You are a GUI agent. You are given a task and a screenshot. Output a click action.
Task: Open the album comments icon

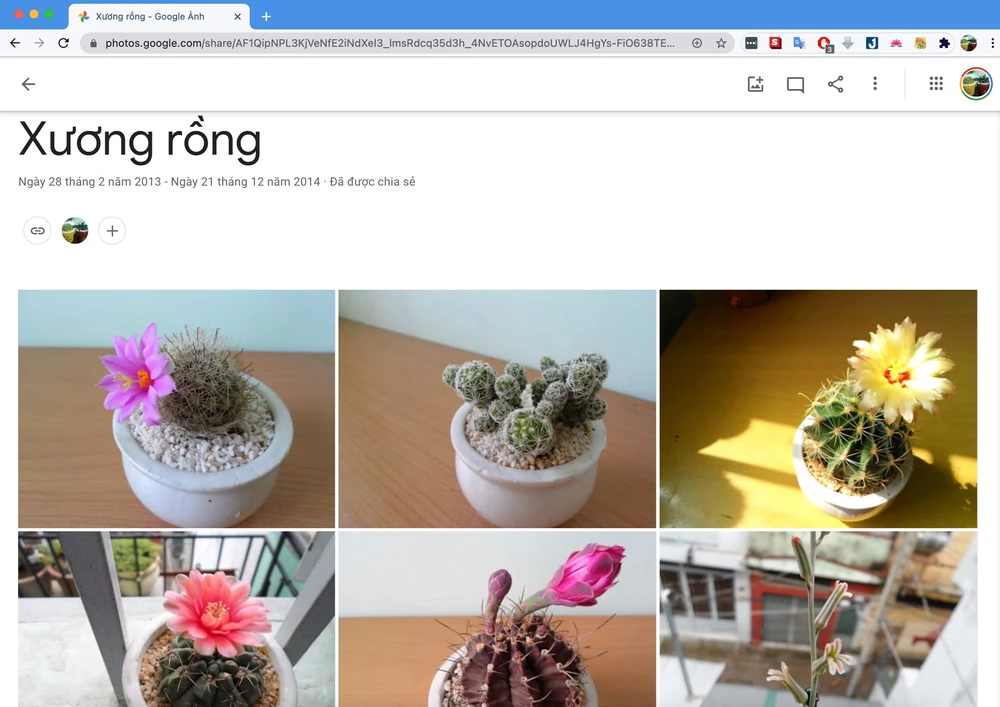tap(795, 84)
